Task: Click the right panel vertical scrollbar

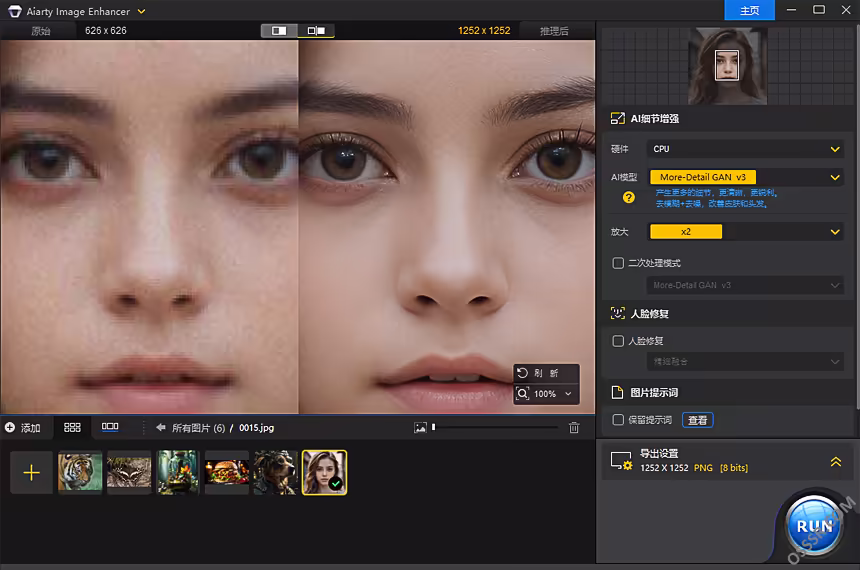Action: (x=857, y=217)
